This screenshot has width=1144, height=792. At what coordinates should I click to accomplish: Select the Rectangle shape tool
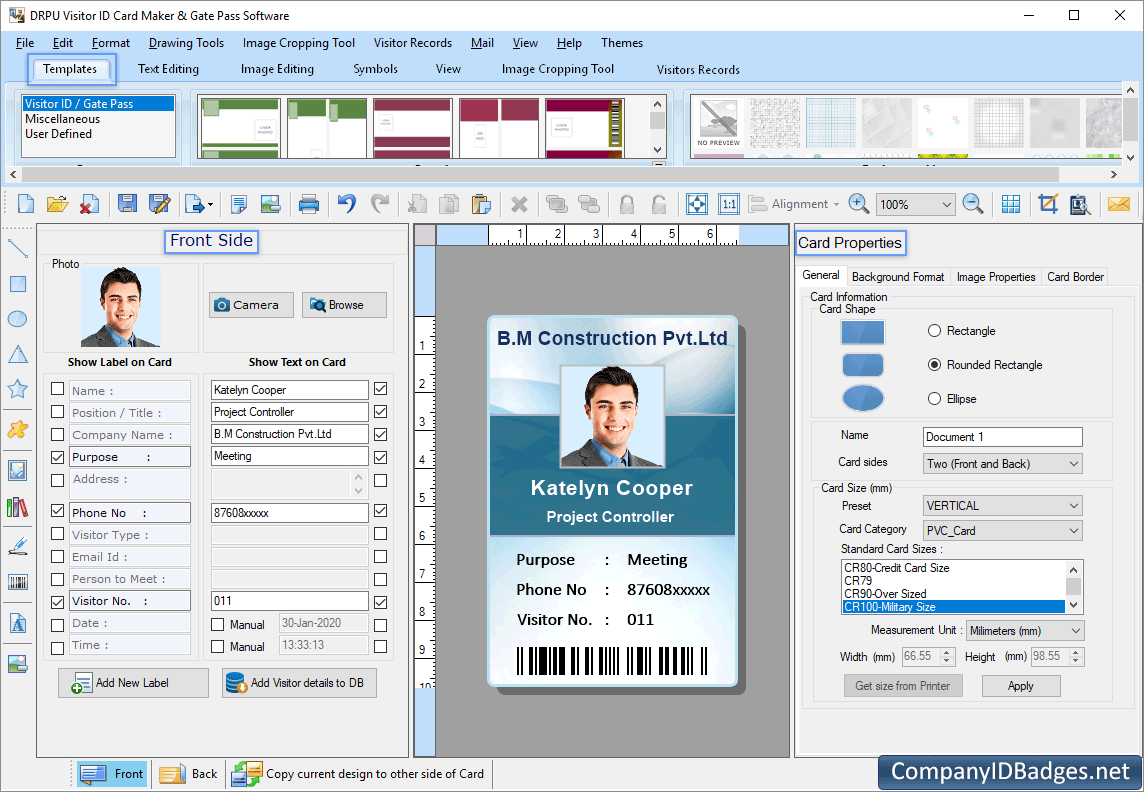click(17, 283)
